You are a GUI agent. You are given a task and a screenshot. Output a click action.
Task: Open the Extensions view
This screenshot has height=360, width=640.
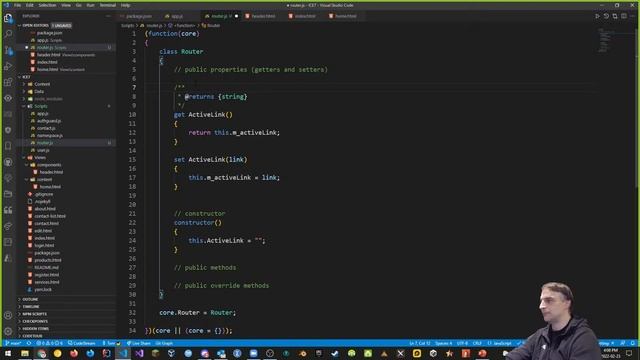(x=8, y=82)
